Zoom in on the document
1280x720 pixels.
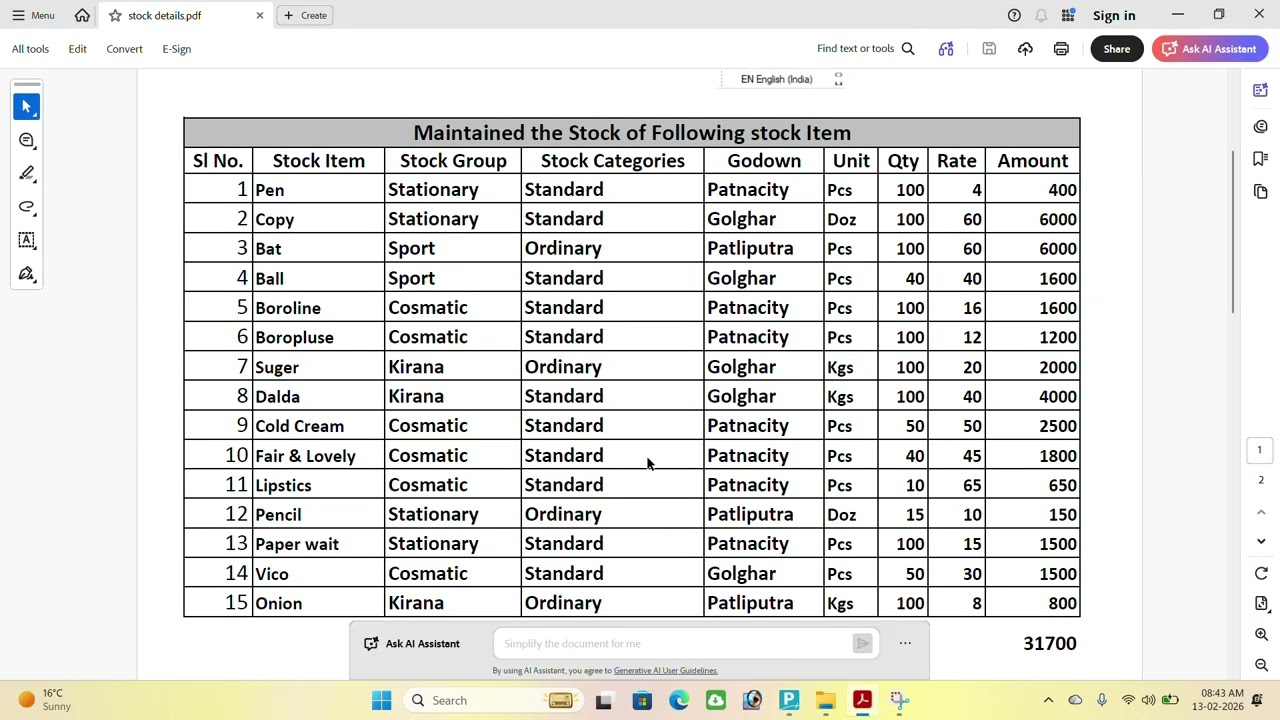point(1261,634)
